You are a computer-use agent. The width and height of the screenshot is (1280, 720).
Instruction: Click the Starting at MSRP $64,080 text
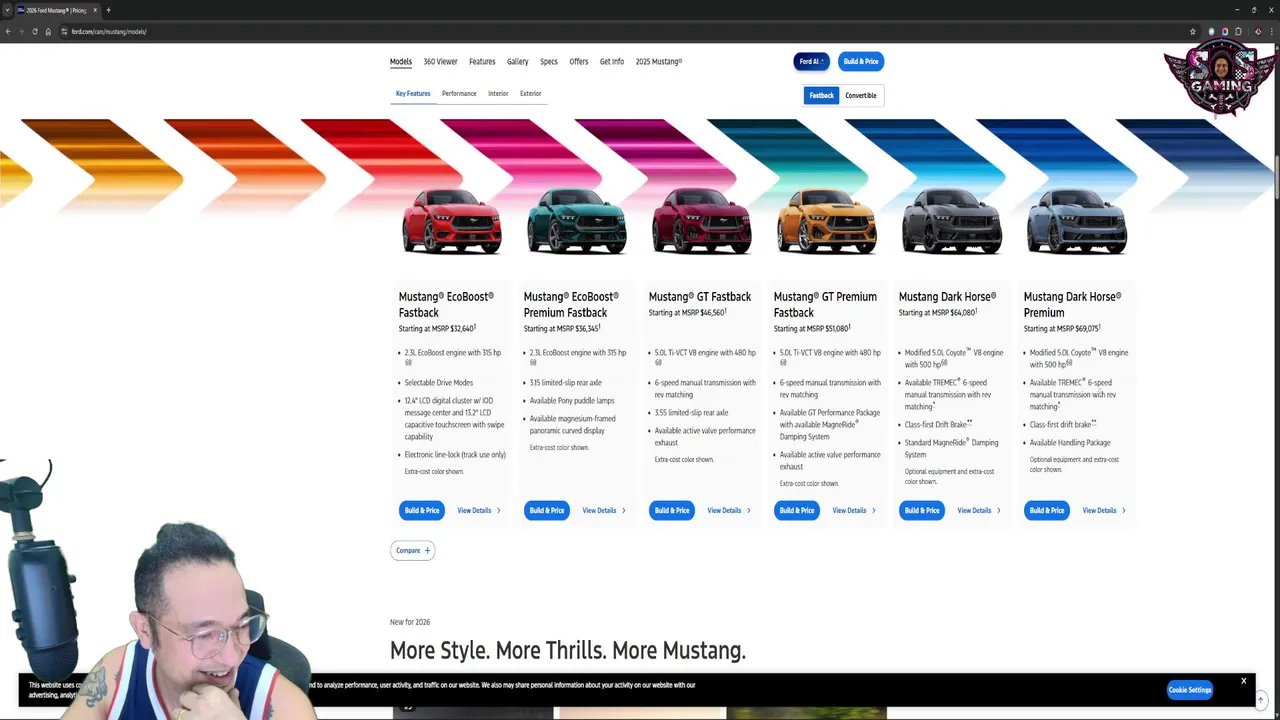938,313
